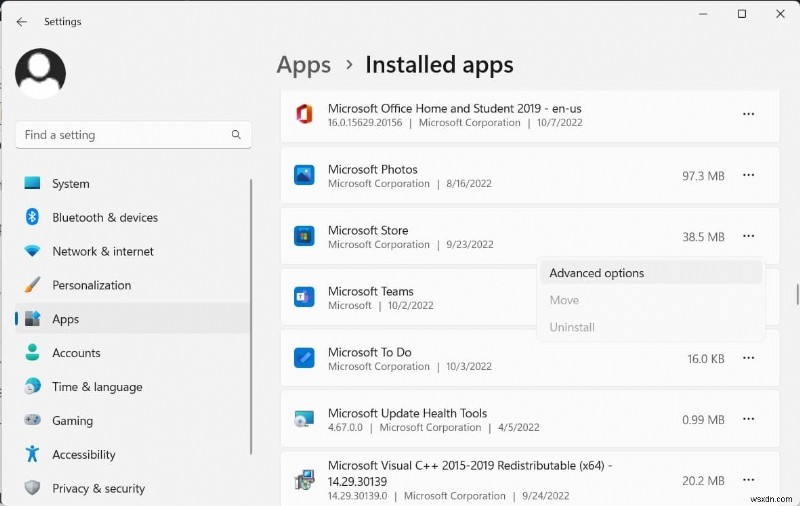Click Microsoft Update Health Tools icon

click(304, 419)
